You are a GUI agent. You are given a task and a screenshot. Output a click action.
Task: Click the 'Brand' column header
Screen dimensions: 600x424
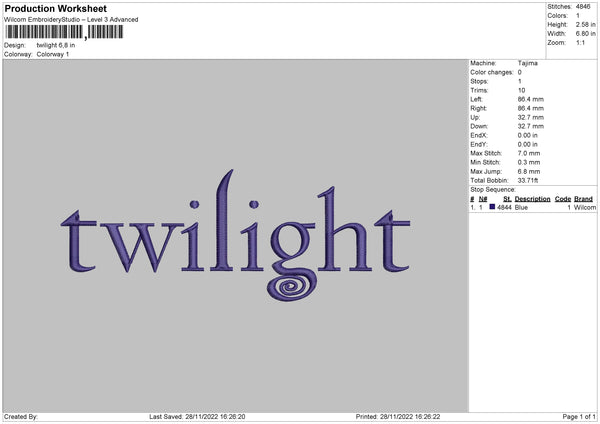pos(584,199)
